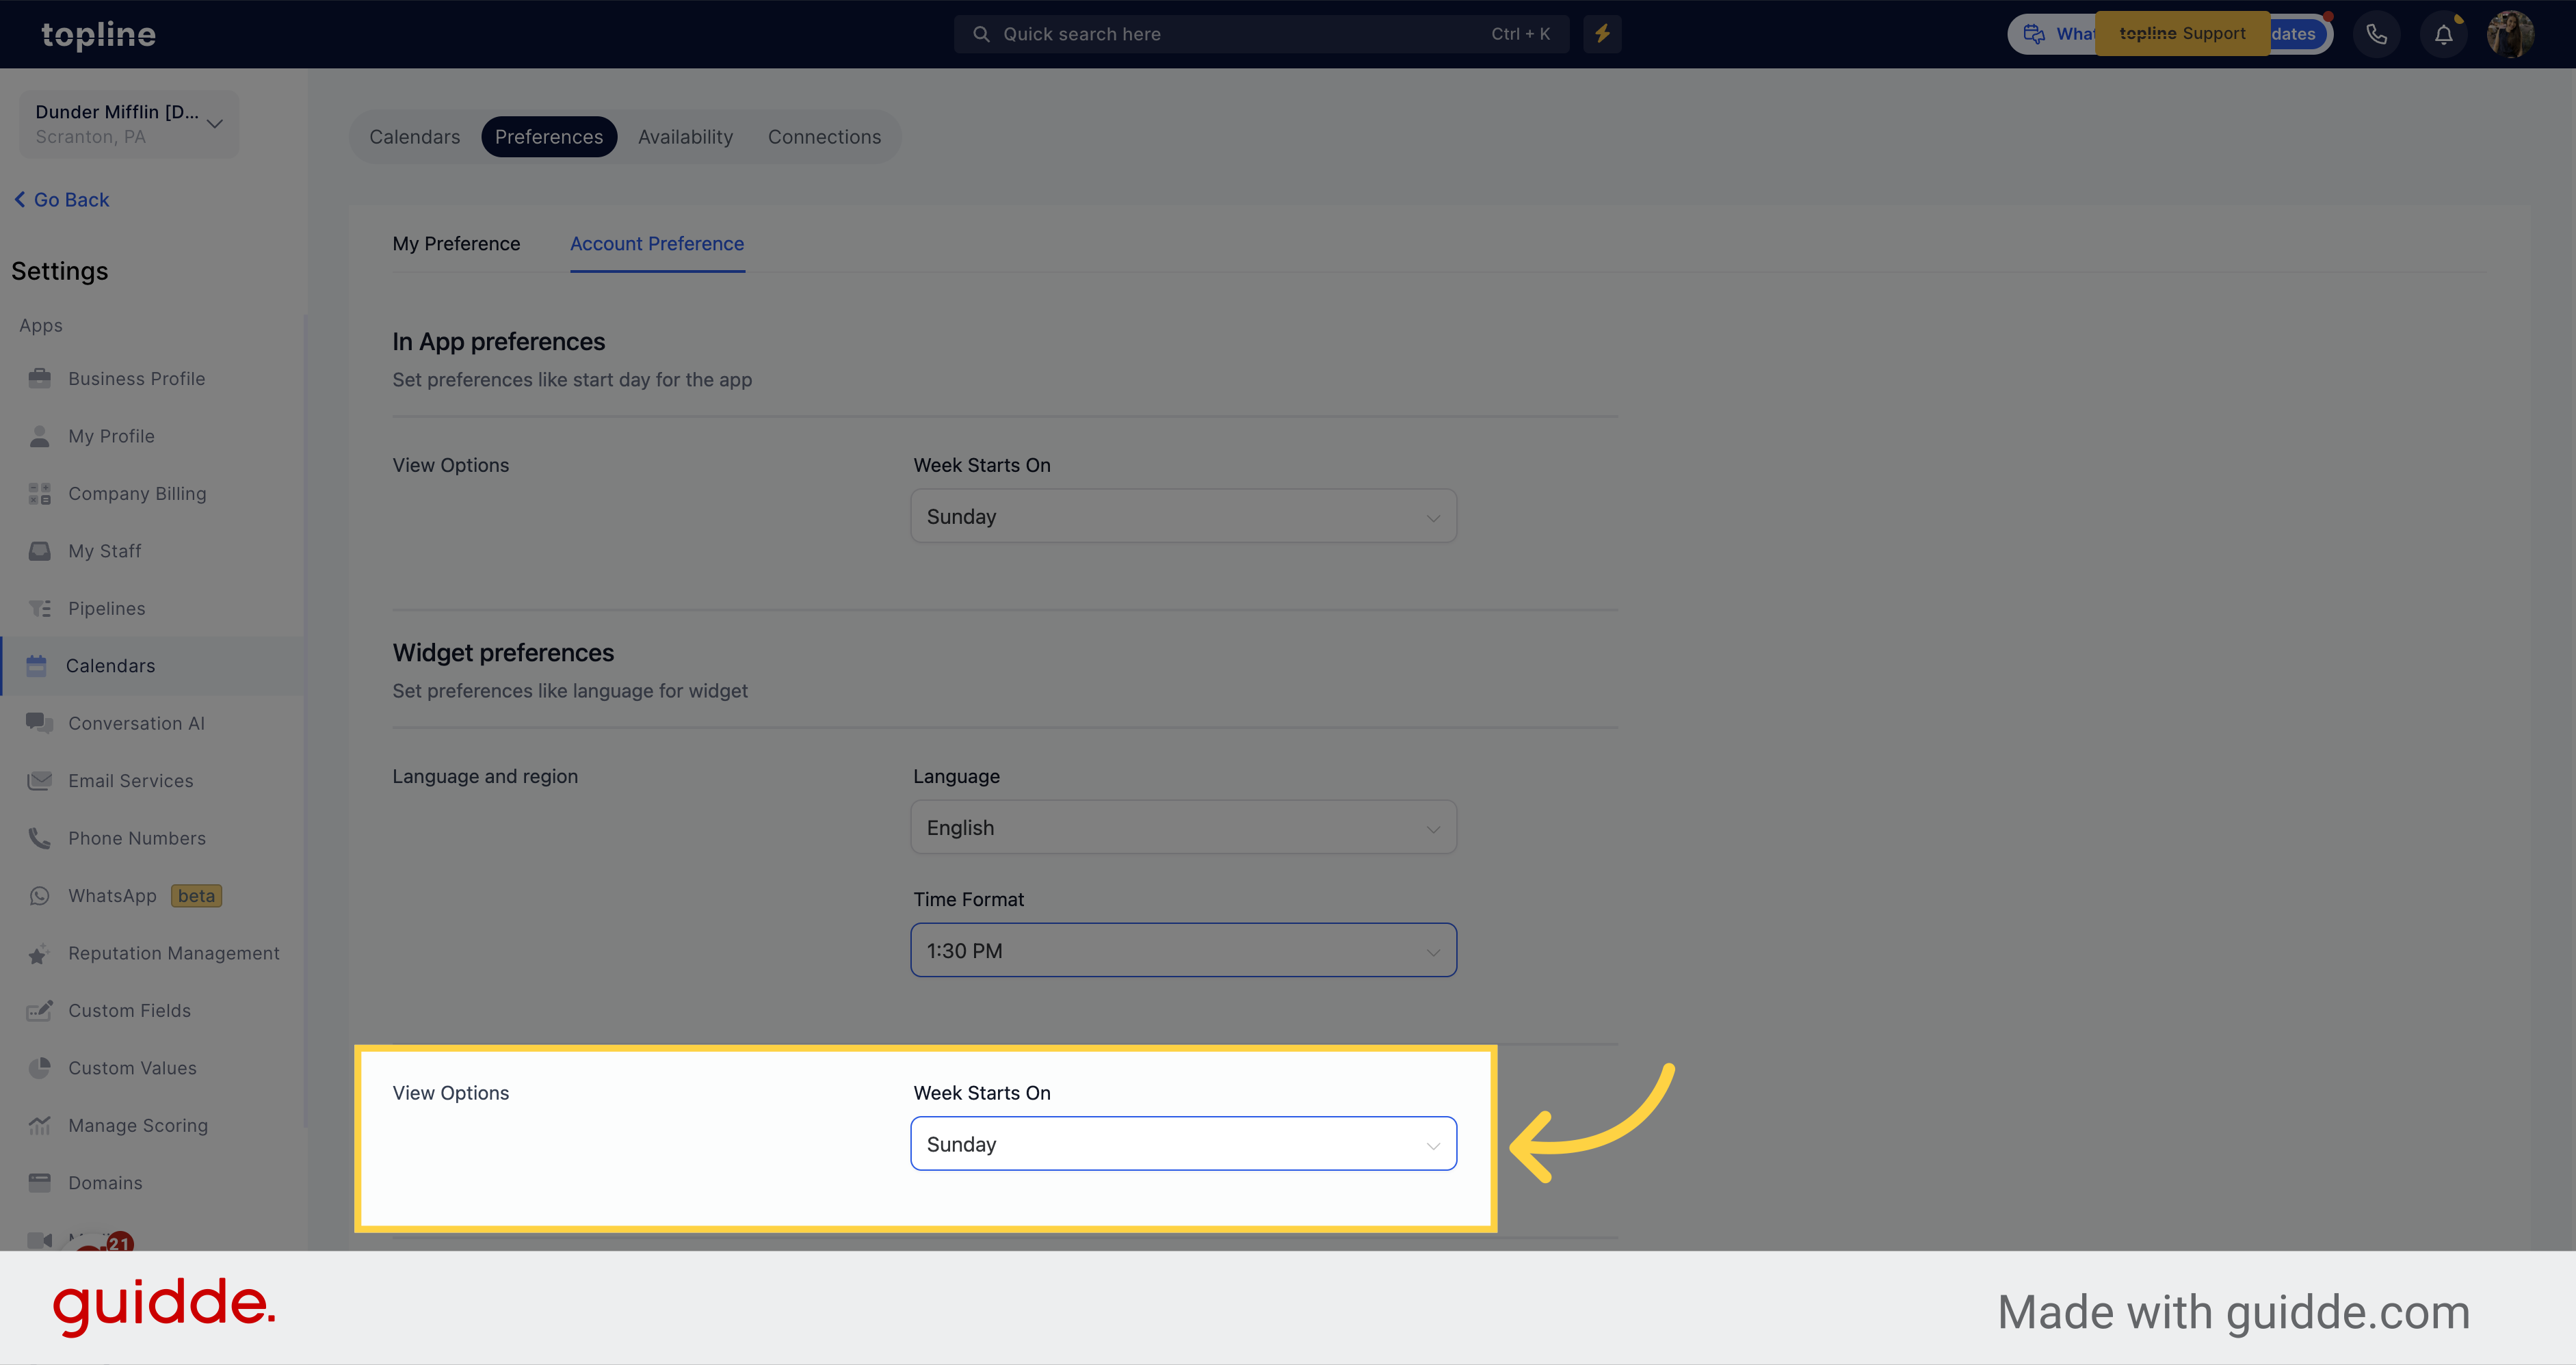Select Sunday in Week Starts On field

pos(1184,1143)
